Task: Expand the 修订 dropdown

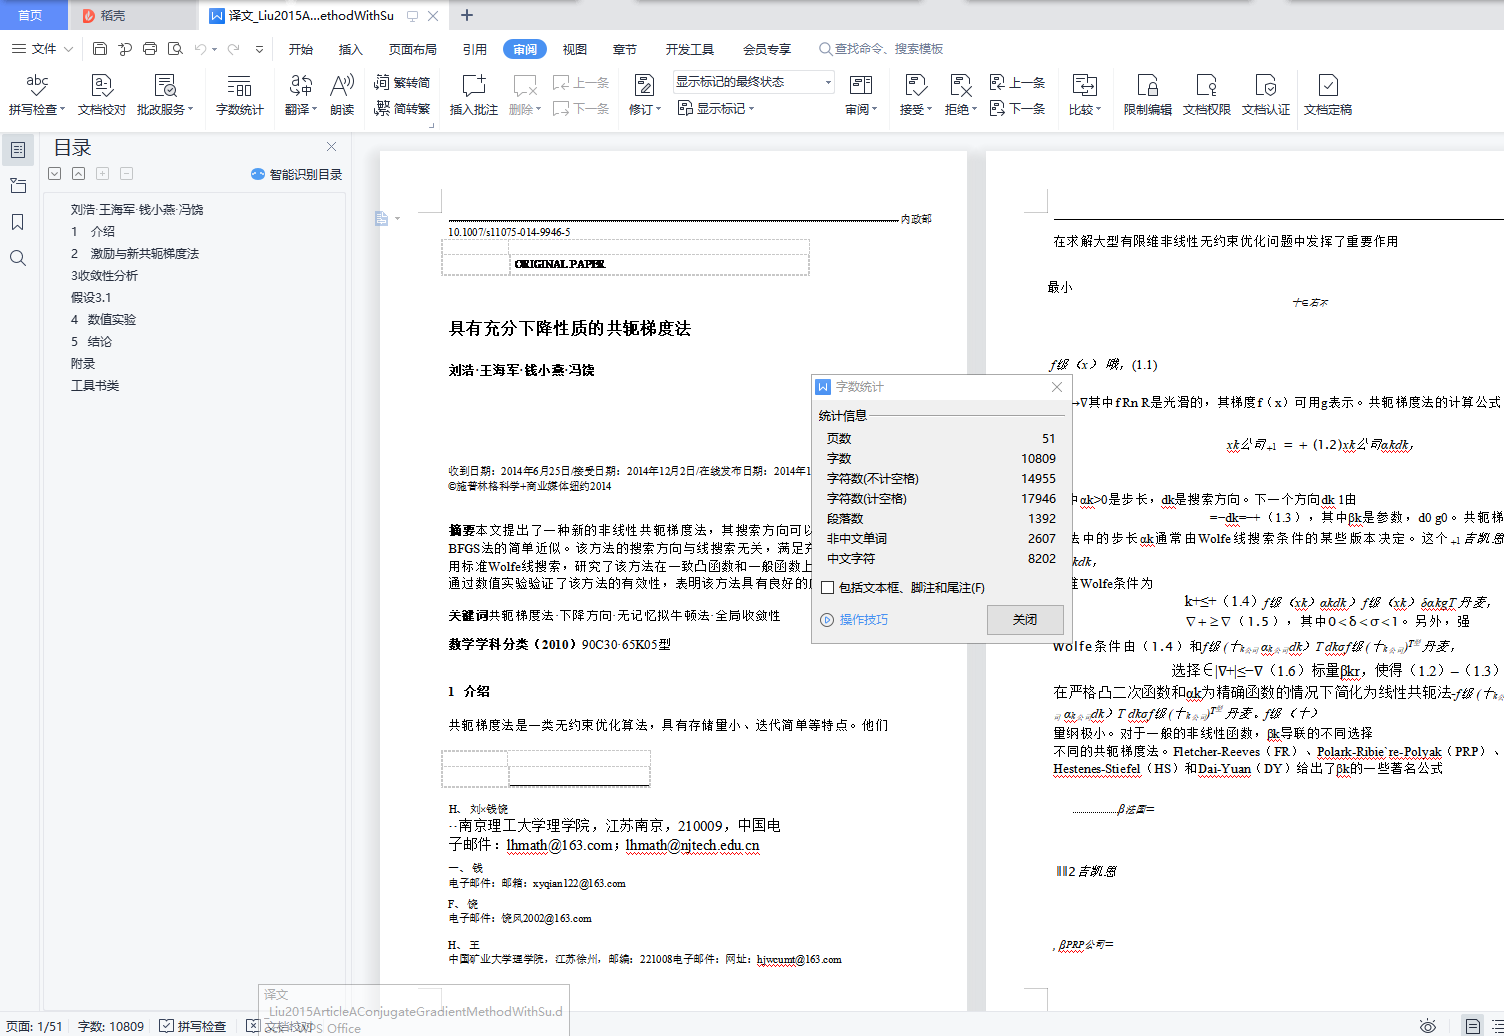Action: click(658, 110)
